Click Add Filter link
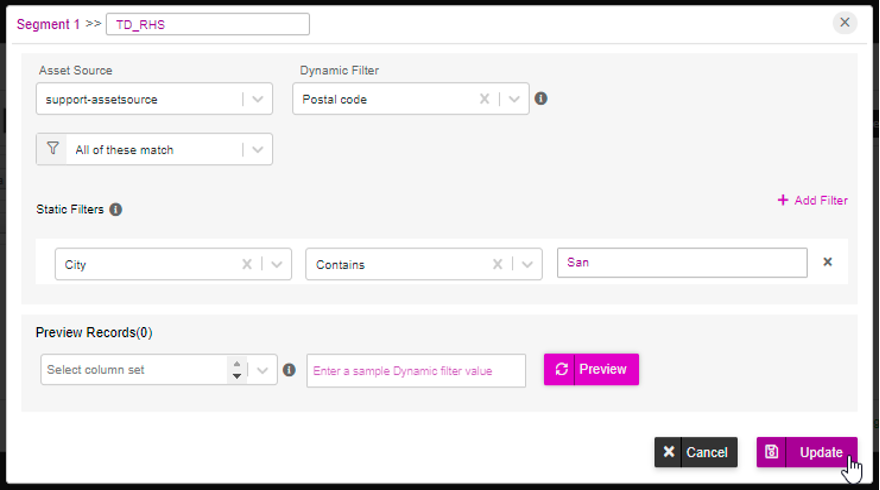 pos(812,200)
